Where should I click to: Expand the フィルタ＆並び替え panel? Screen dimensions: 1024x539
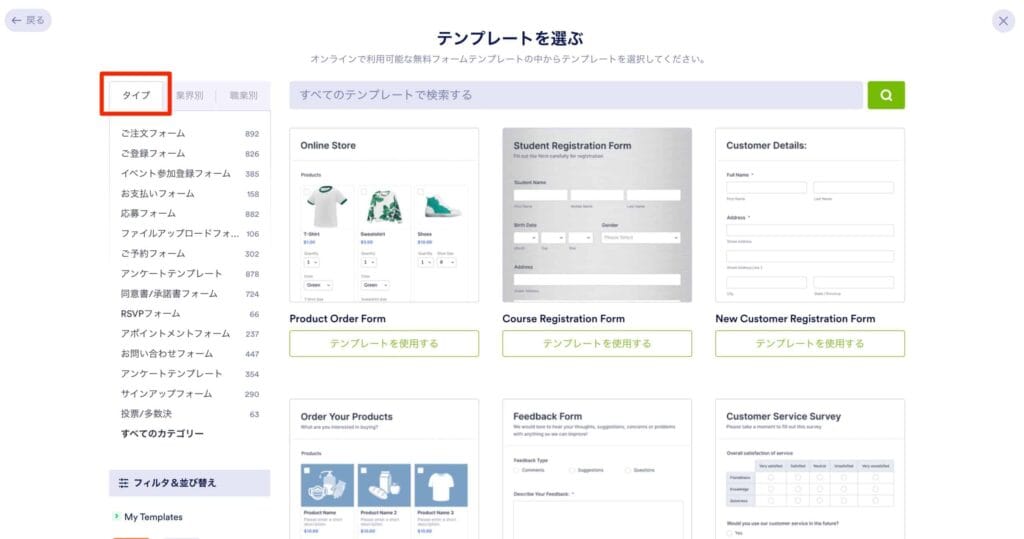pos(189,483)
